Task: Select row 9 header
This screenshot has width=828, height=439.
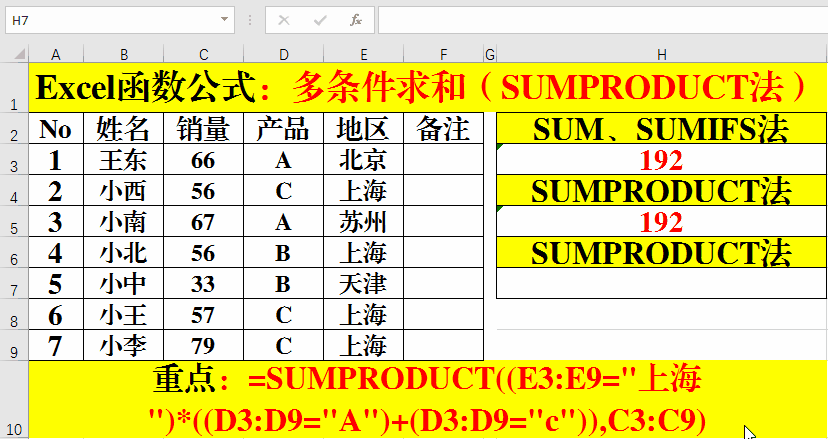Action: pos(14,345)
